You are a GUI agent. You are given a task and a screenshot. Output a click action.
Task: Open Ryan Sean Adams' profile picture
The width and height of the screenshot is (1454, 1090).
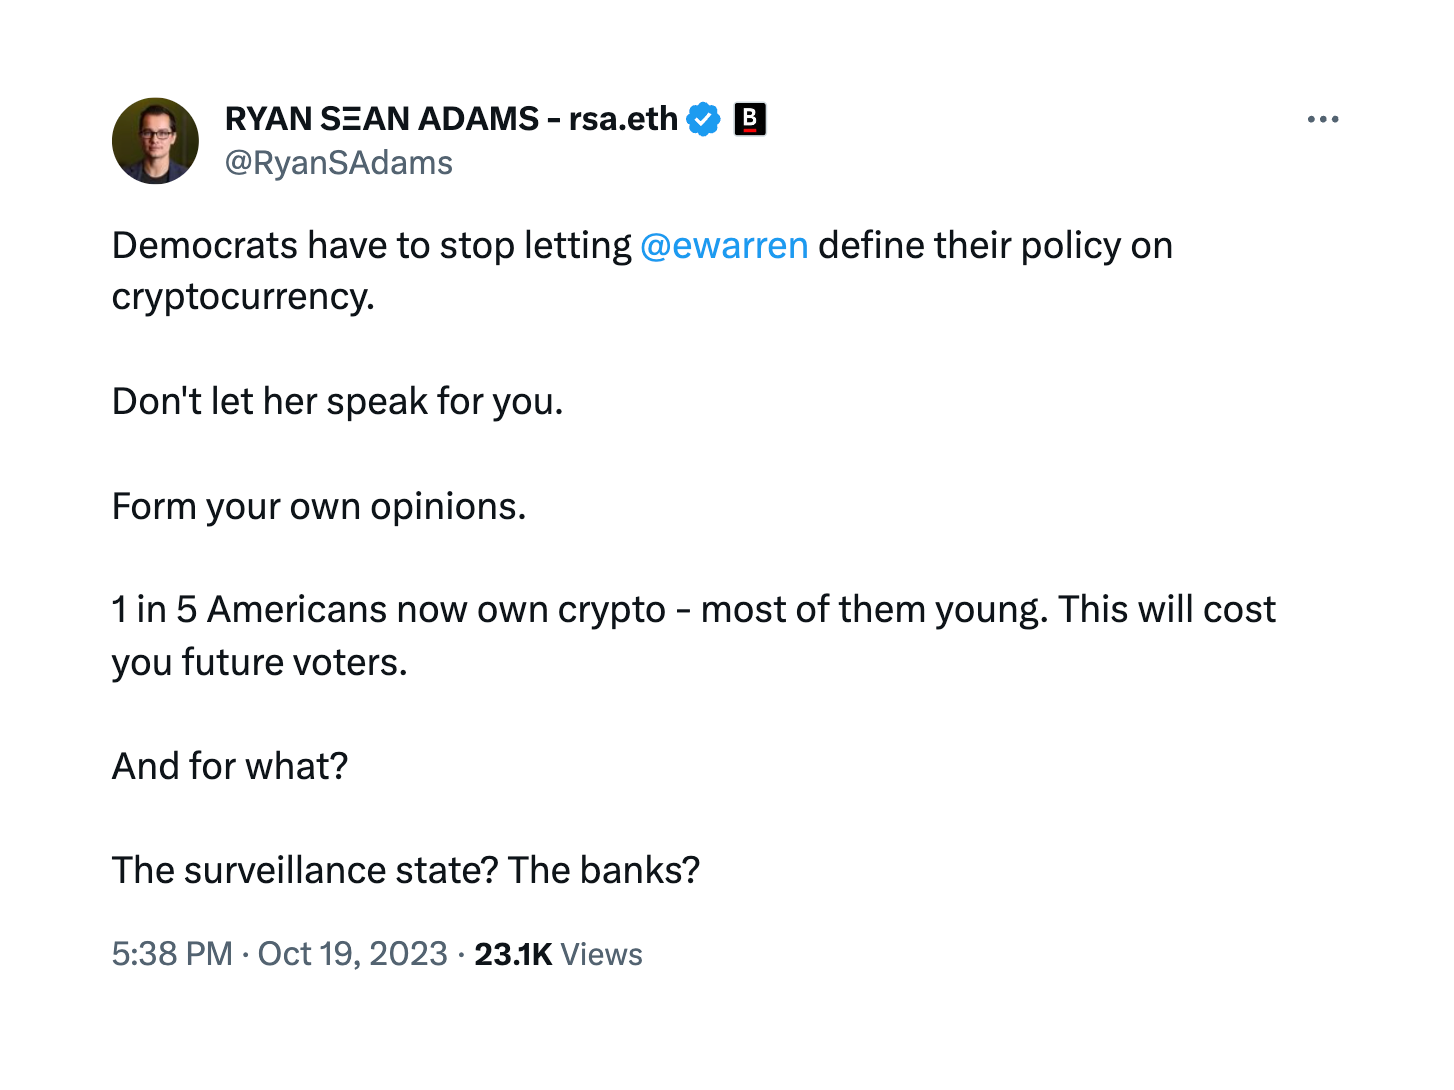(155, 141)
